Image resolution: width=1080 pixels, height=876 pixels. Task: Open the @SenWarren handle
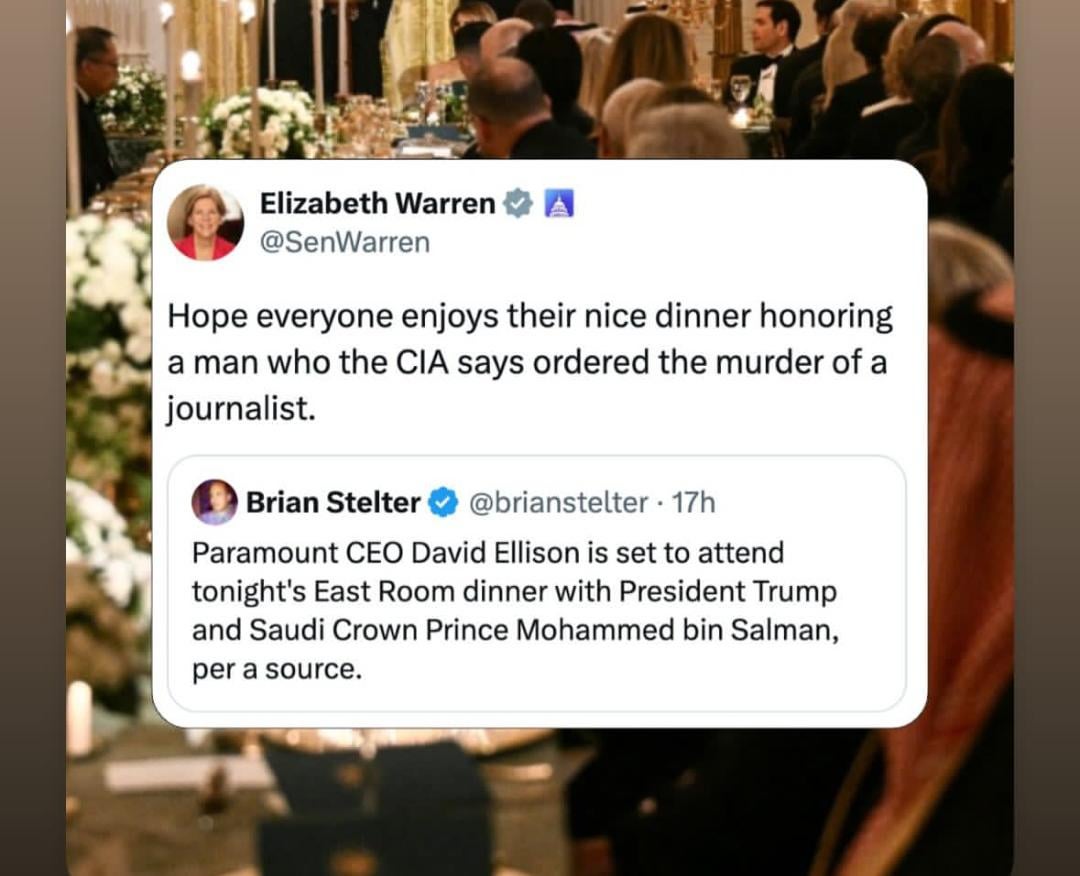click(x=344, y=242)
